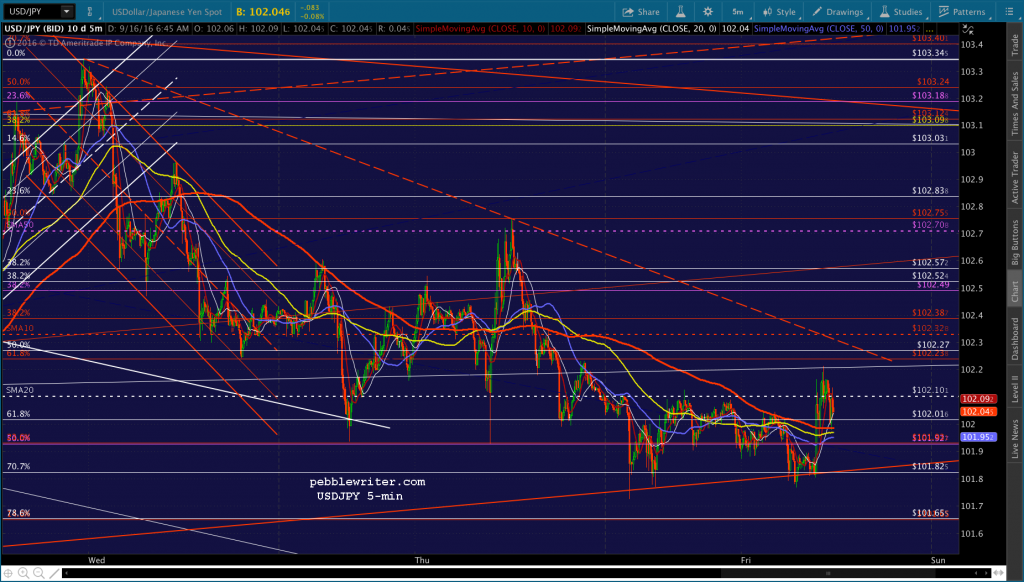This screenshot has height=582, width=1024.
Task: Click the 70.7% Fibonacci label
Action: 18,466
